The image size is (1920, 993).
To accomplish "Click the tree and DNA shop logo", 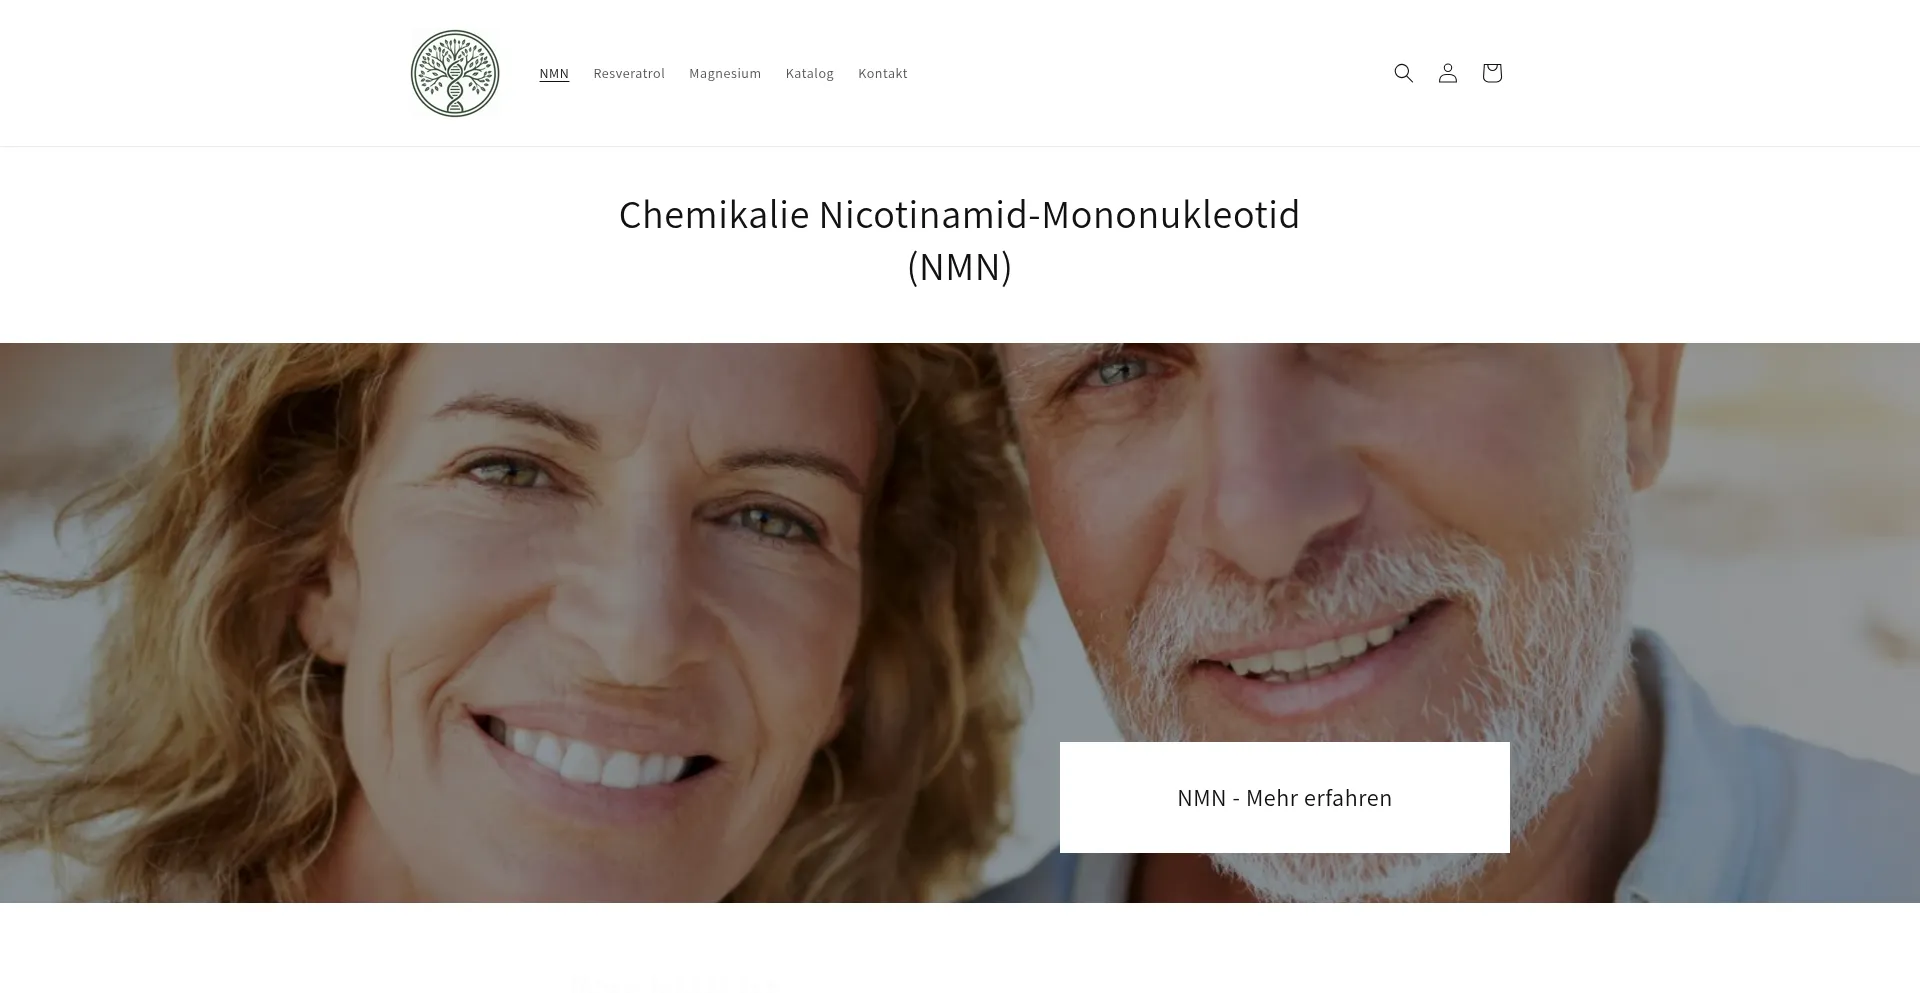I will point(455,73).
